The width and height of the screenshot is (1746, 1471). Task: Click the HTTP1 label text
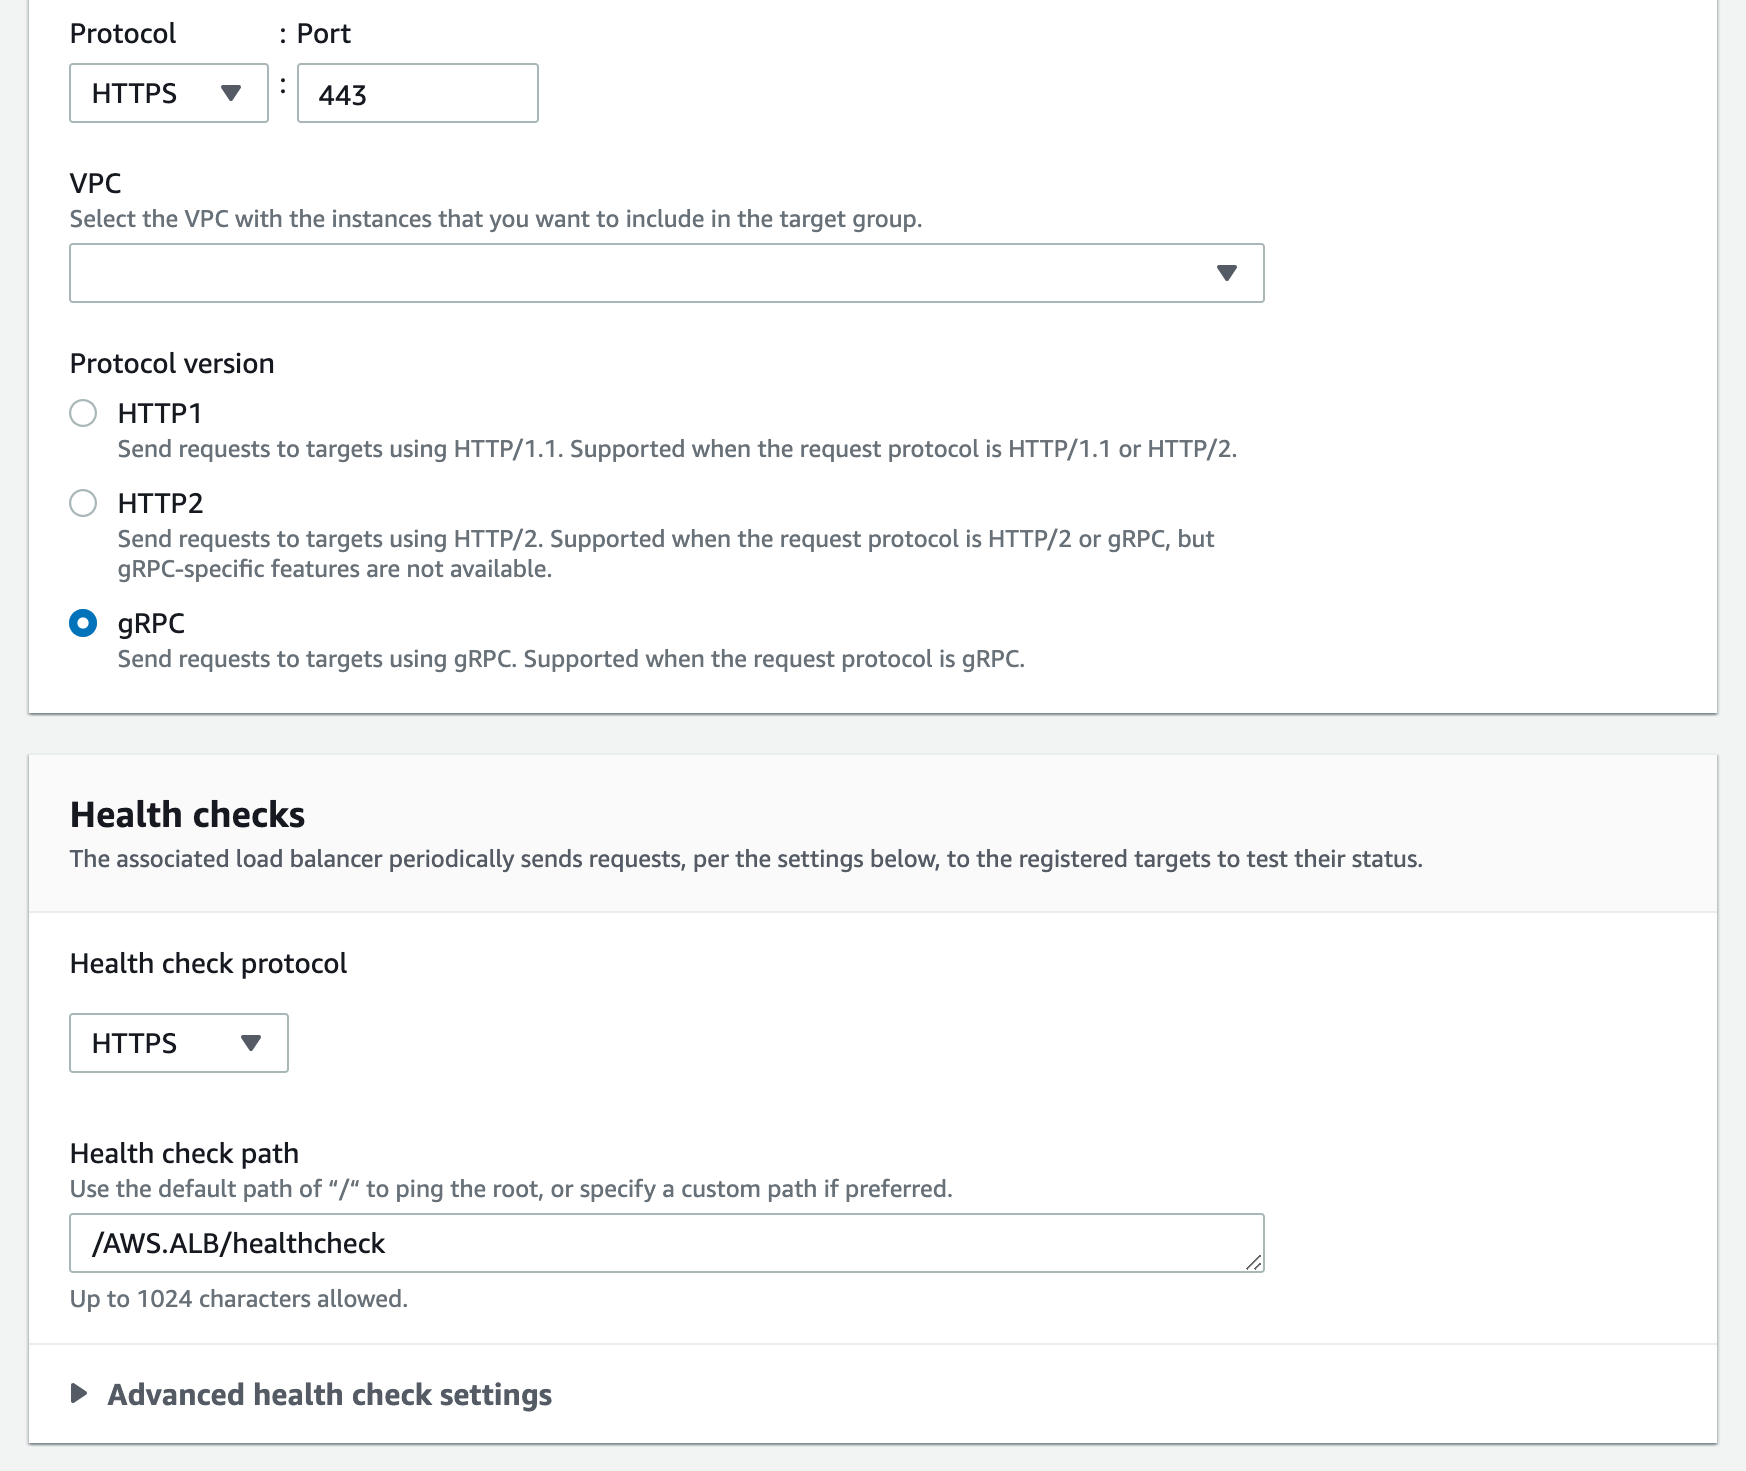pos(160,412)
